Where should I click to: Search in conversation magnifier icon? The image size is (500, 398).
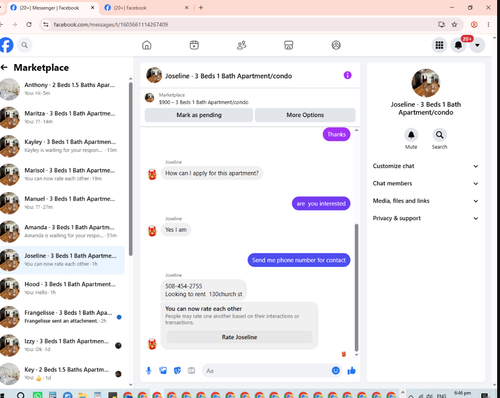click(439, 135)
